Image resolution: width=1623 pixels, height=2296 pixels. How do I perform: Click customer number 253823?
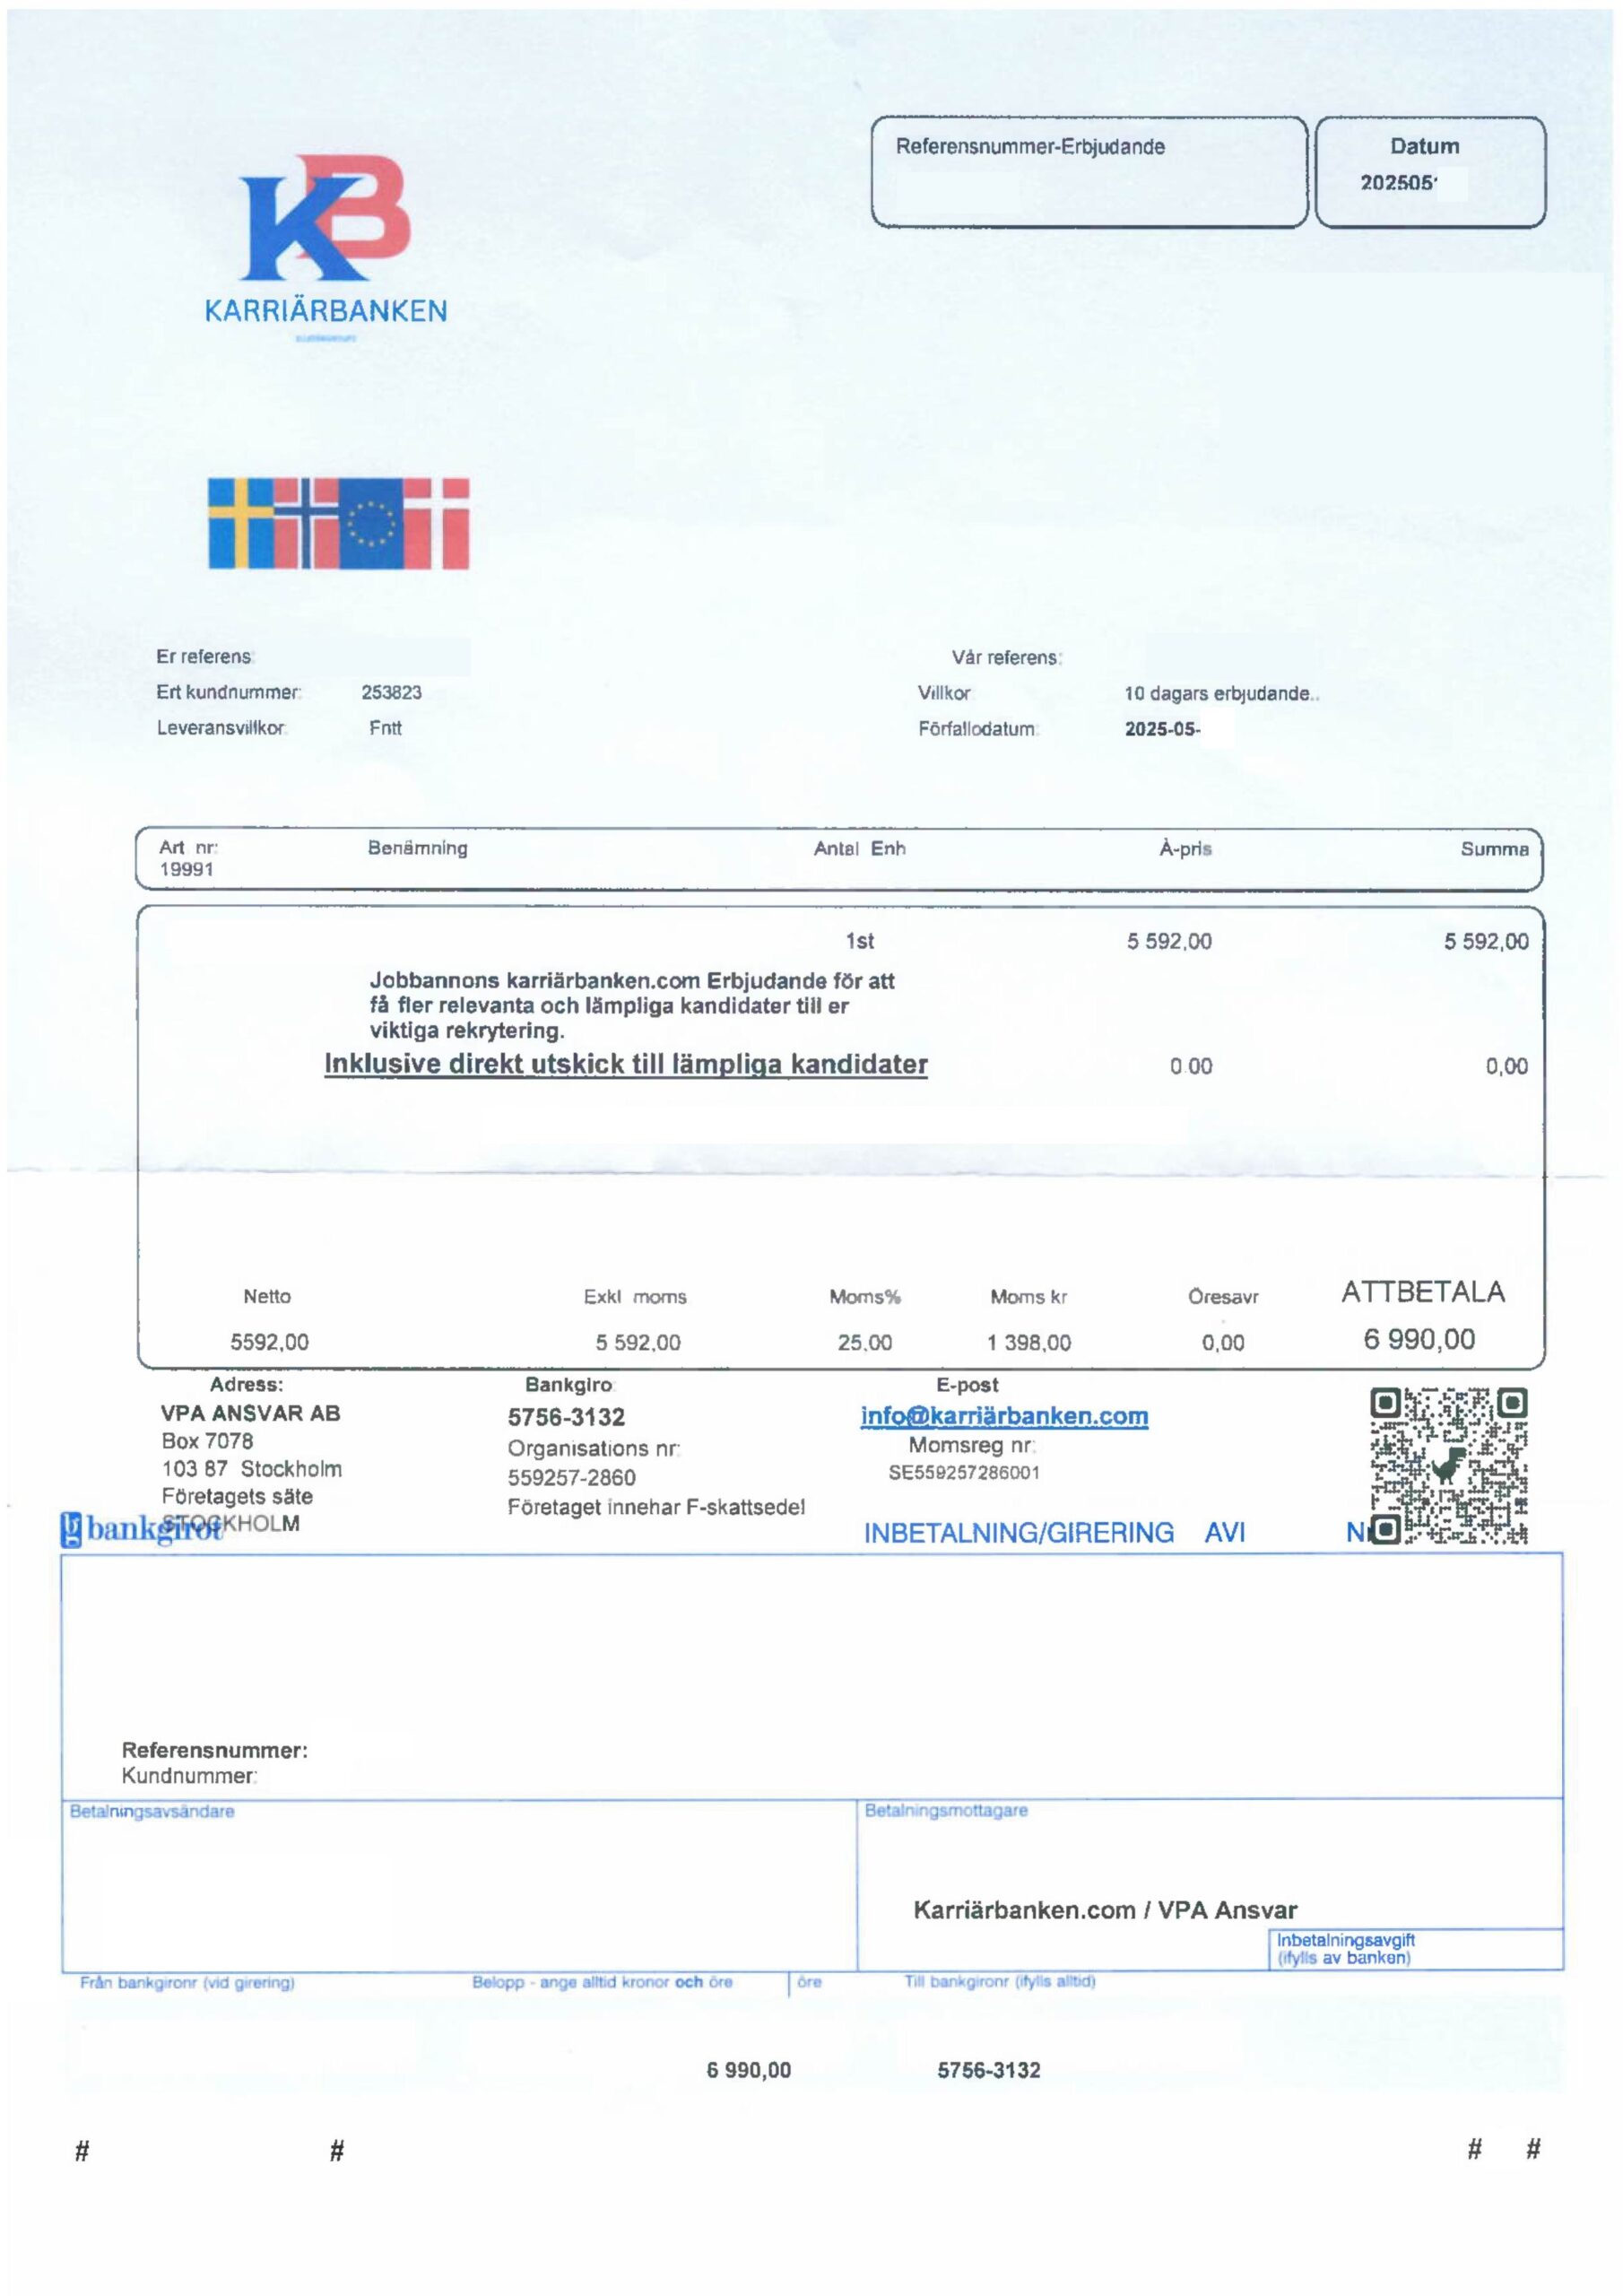tap(392, 692)
